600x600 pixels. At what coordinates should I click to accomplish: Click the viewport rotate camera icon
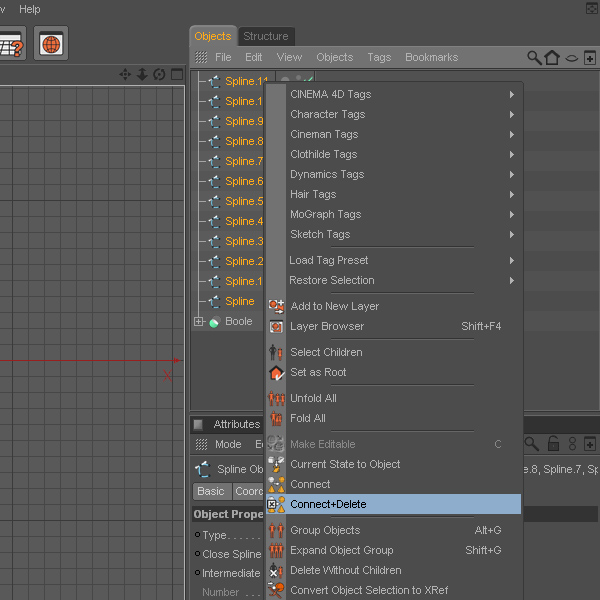tap(159, 74)
